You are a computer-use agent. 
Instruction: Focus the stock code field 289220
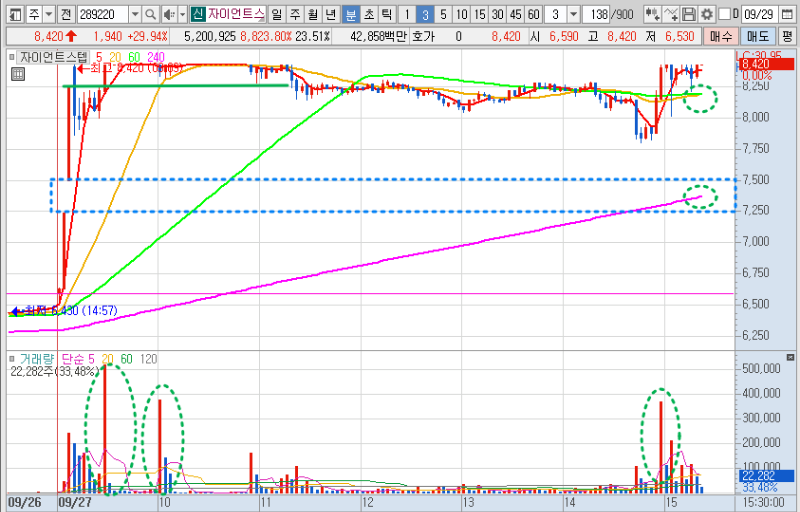(102, 14)
